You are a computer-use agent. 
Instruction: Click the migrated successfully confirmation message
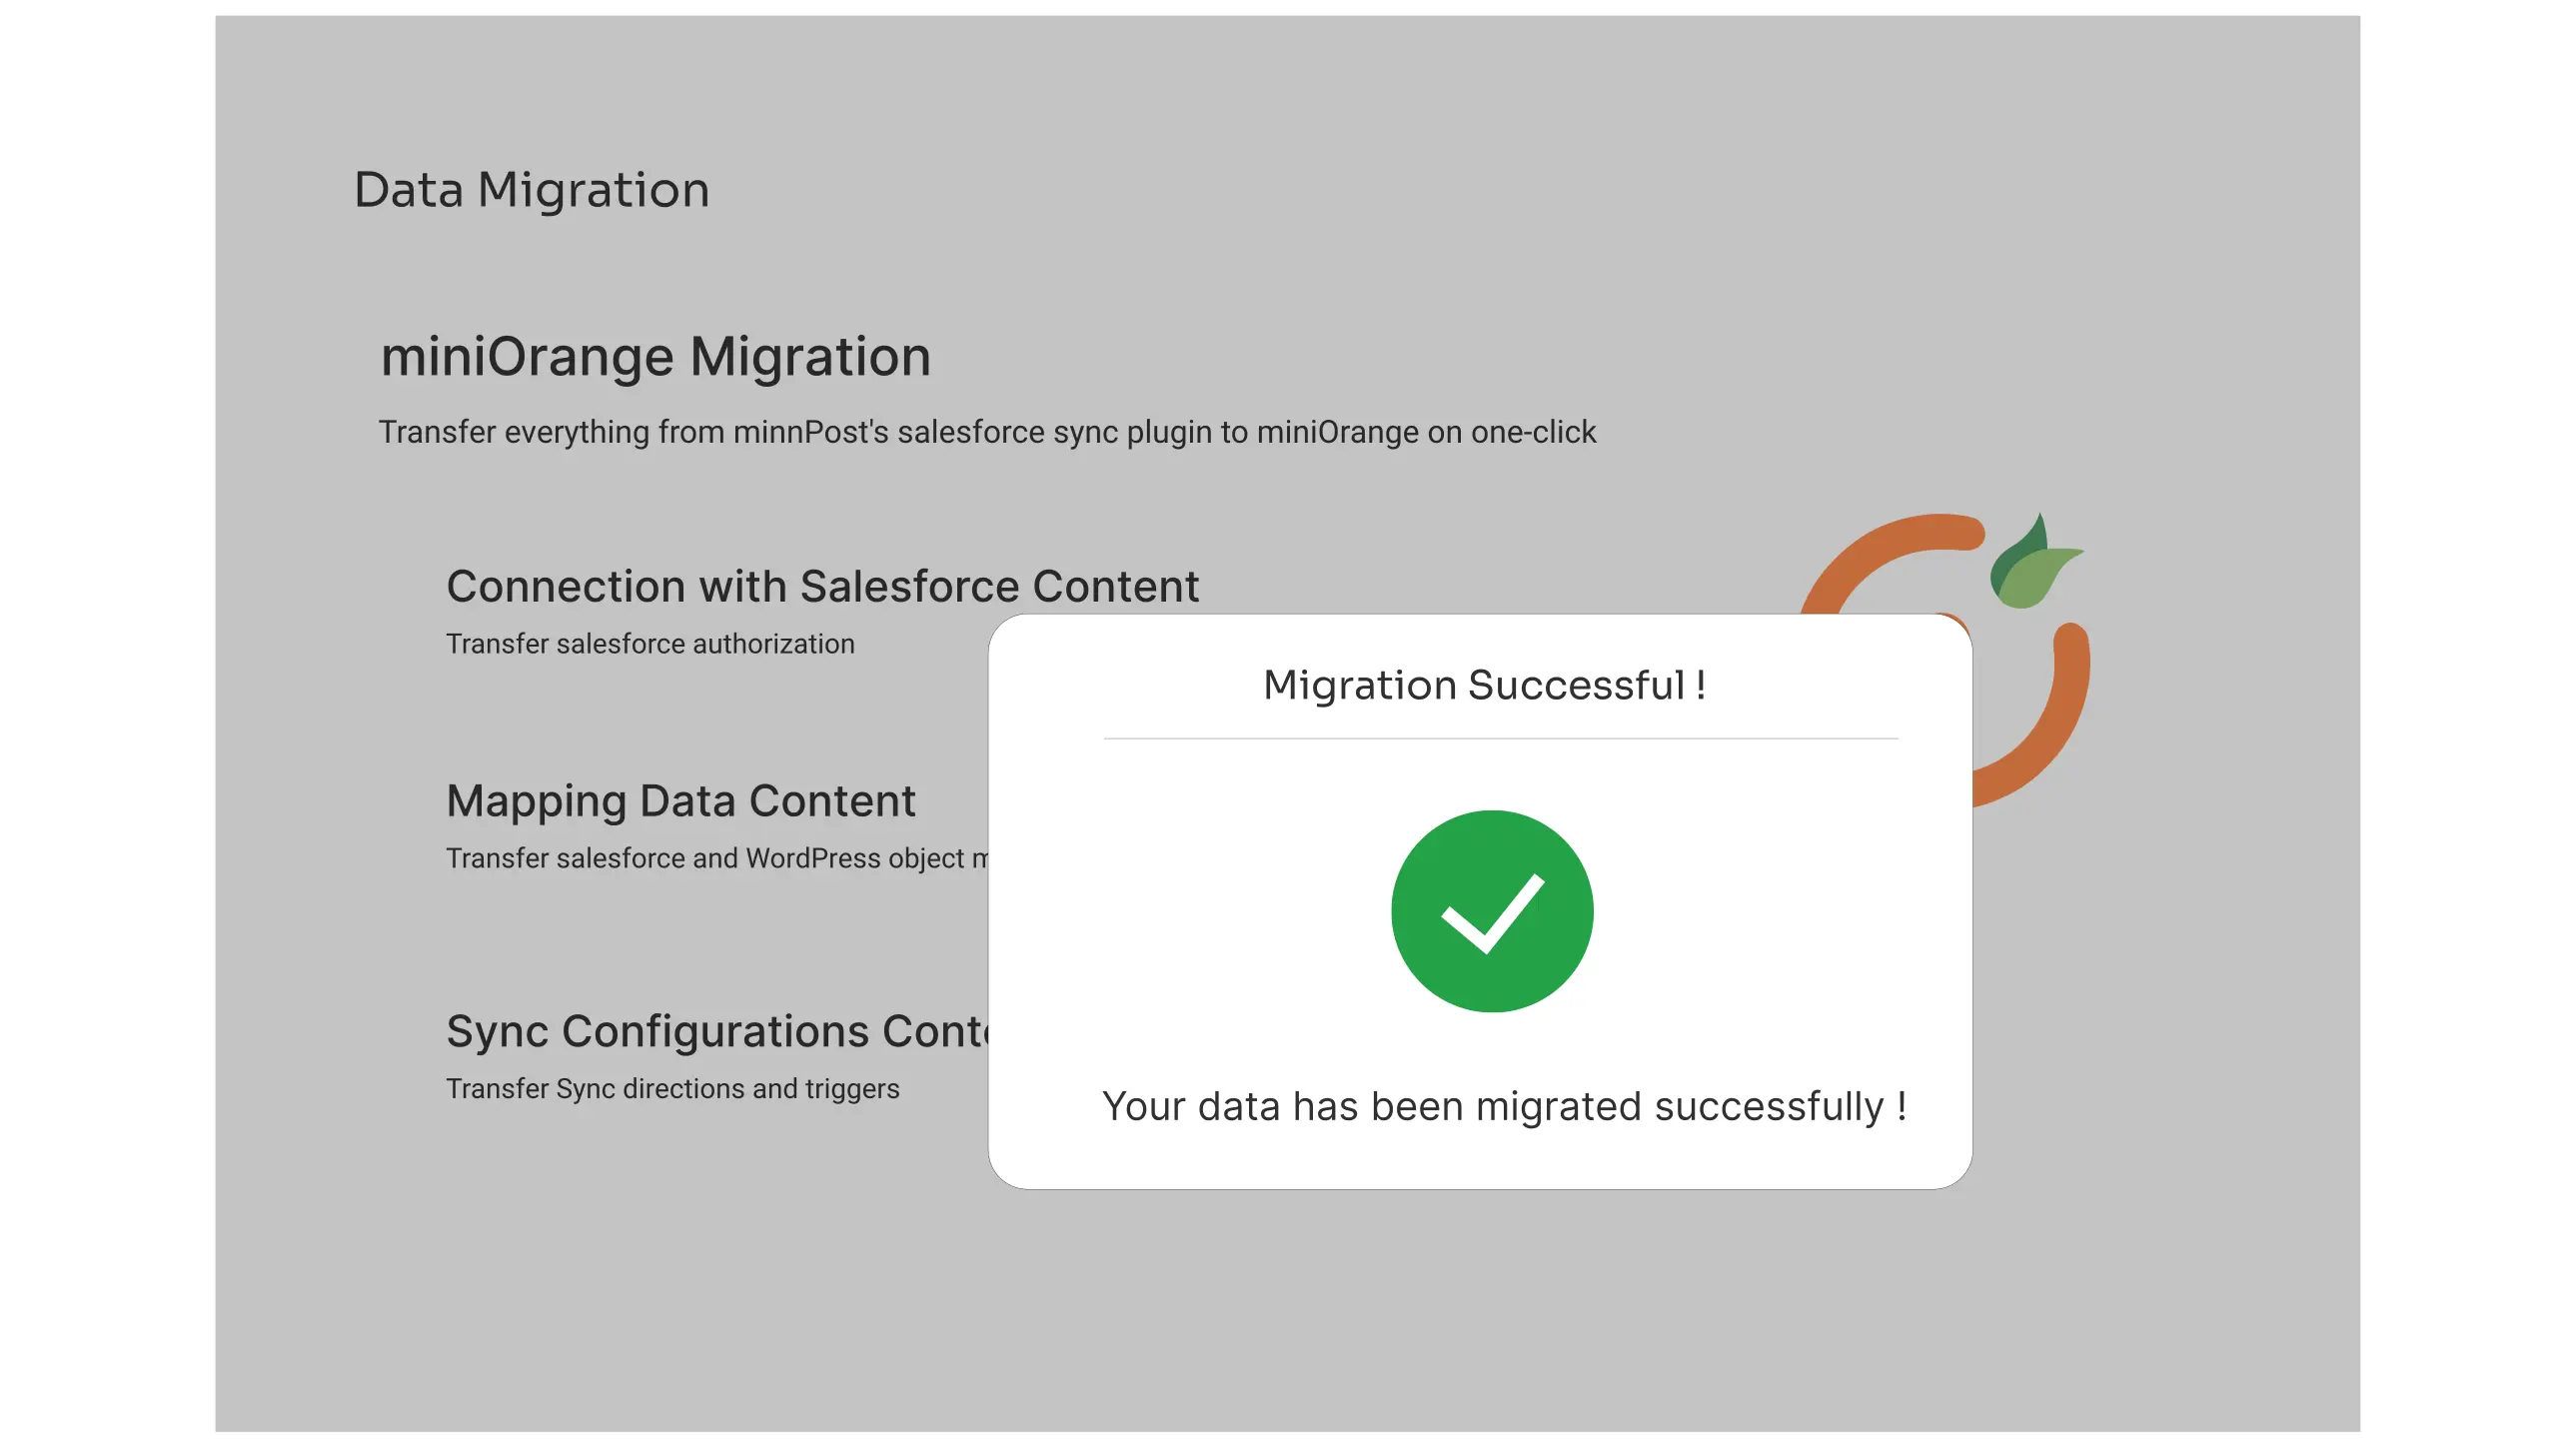click(x=1505, y=1106)
